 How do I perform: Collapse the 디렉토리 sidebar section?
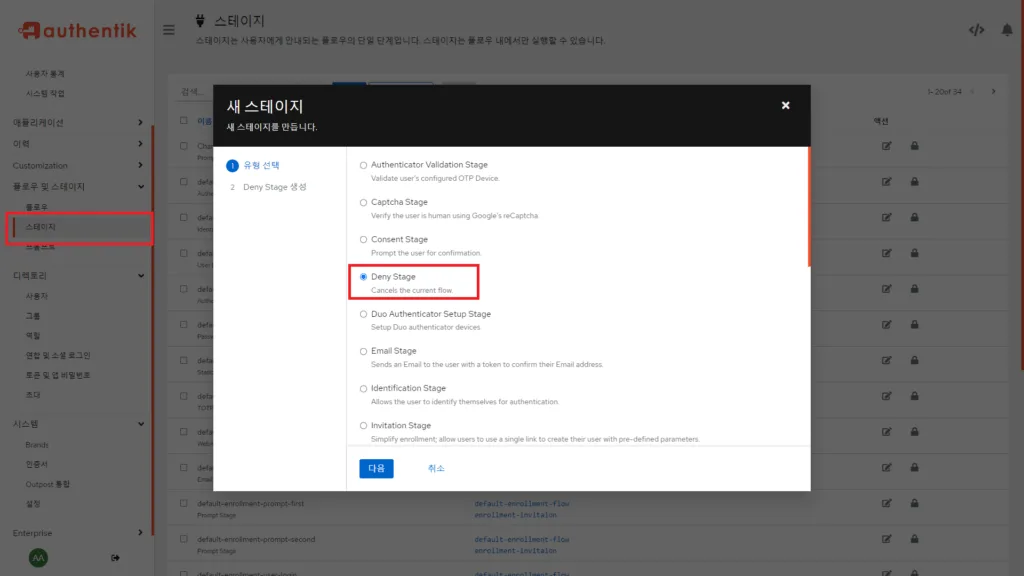pos(140,275)
